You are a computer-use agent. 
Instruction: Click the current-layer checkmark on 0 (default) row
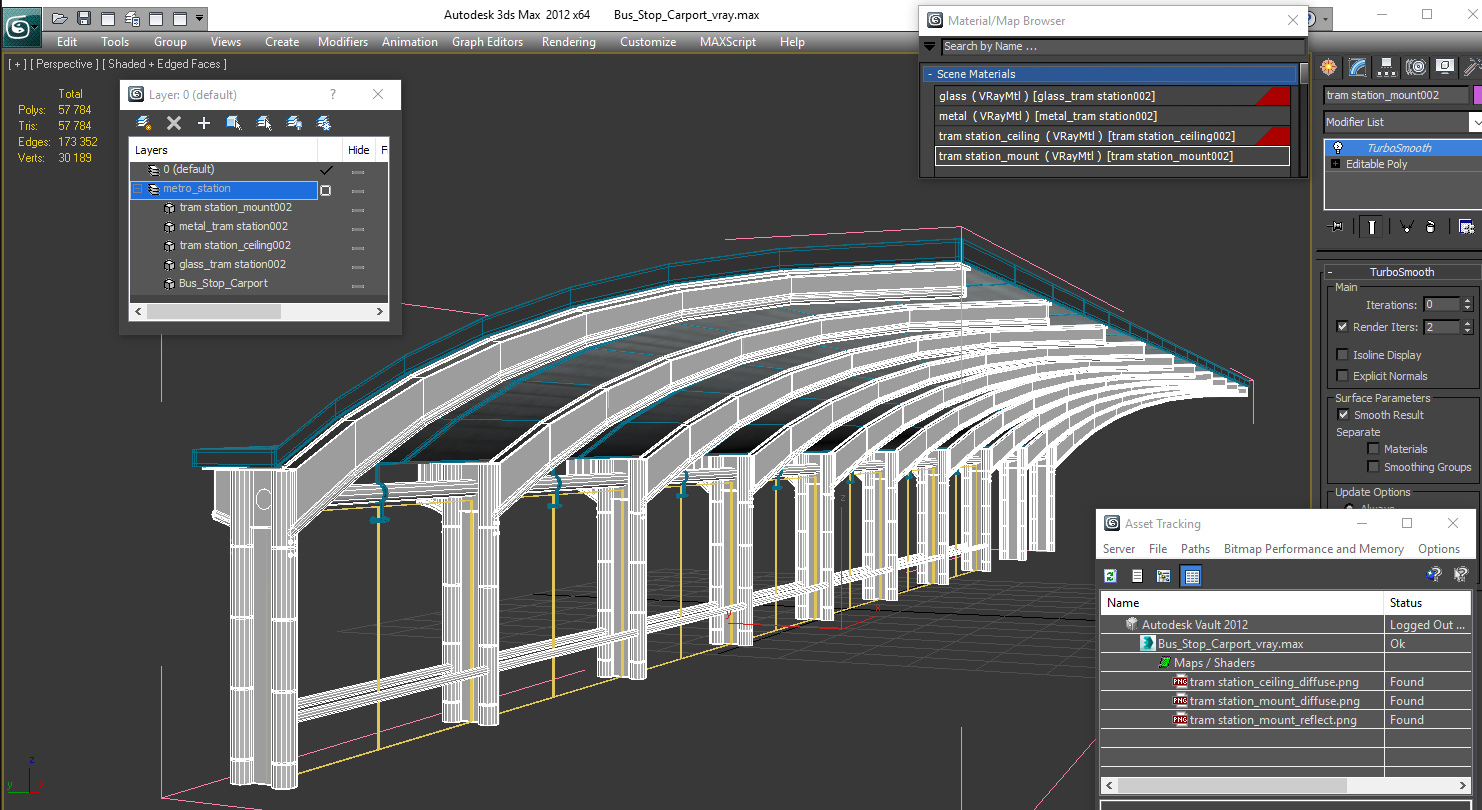(x=326, y=170)
